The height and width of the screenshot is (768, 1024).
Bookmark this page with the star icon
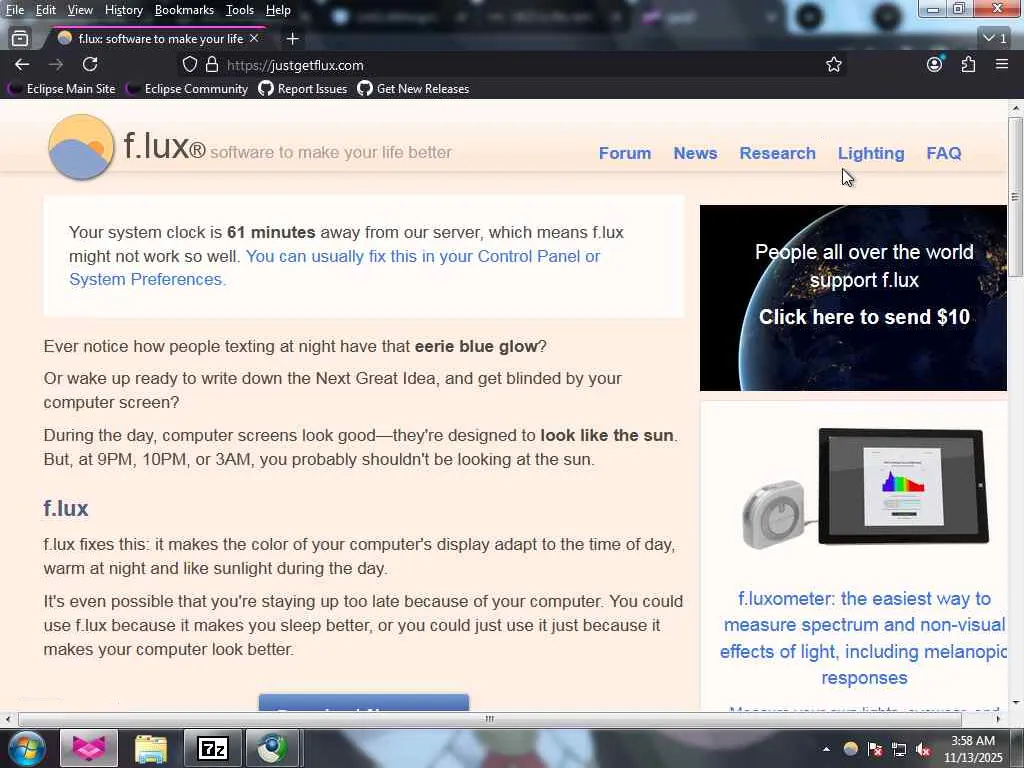coord(833,65)
